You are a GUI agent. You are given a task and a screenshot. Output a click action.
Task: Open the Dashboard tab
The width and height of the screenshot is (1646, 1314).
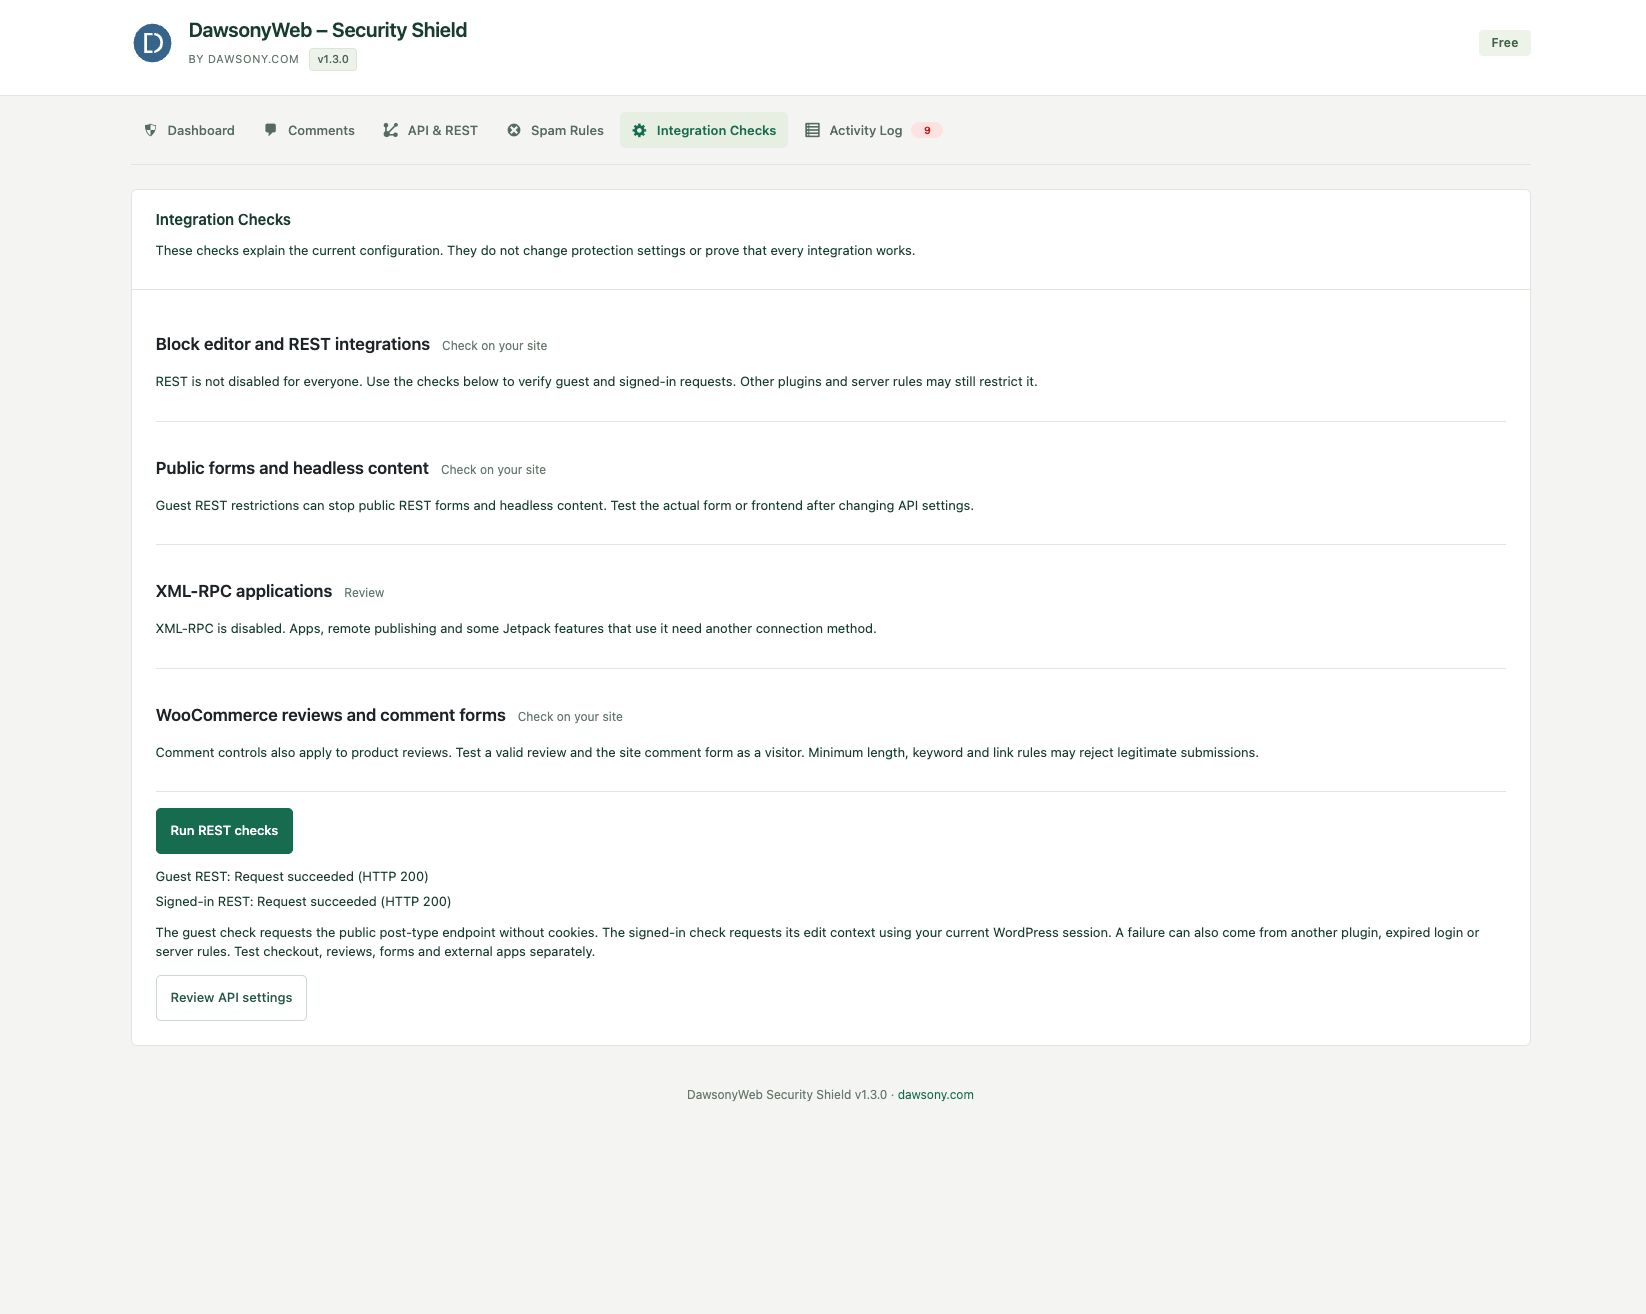189,130
